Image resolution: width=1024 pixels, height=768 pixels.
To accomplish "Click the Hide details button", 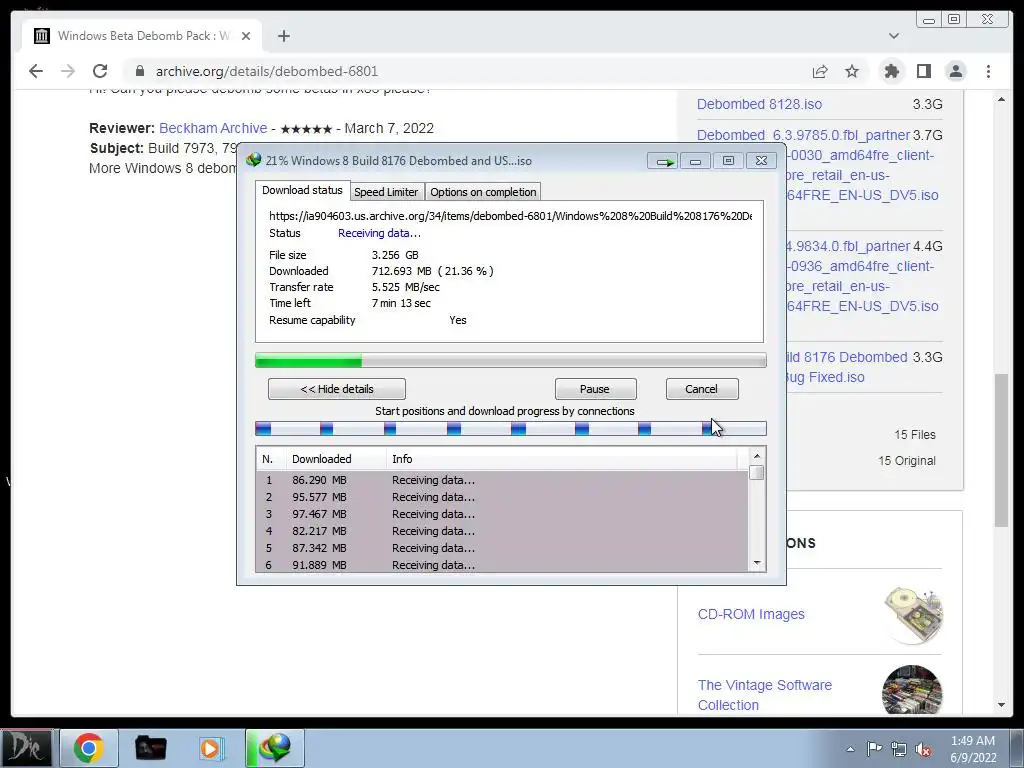I will pyautogui.click(x=337, y=389).
